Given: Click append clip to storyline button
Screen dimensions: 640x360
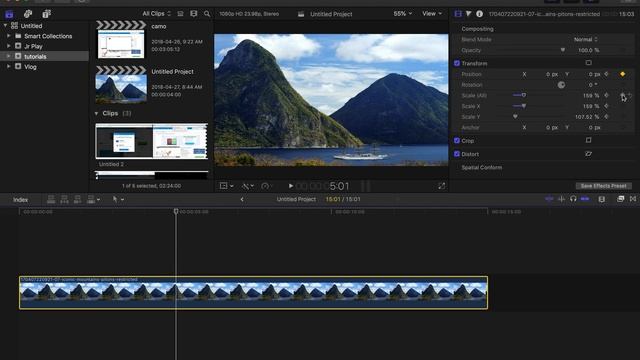Looking at the screenshot, I should coord(77,199).
